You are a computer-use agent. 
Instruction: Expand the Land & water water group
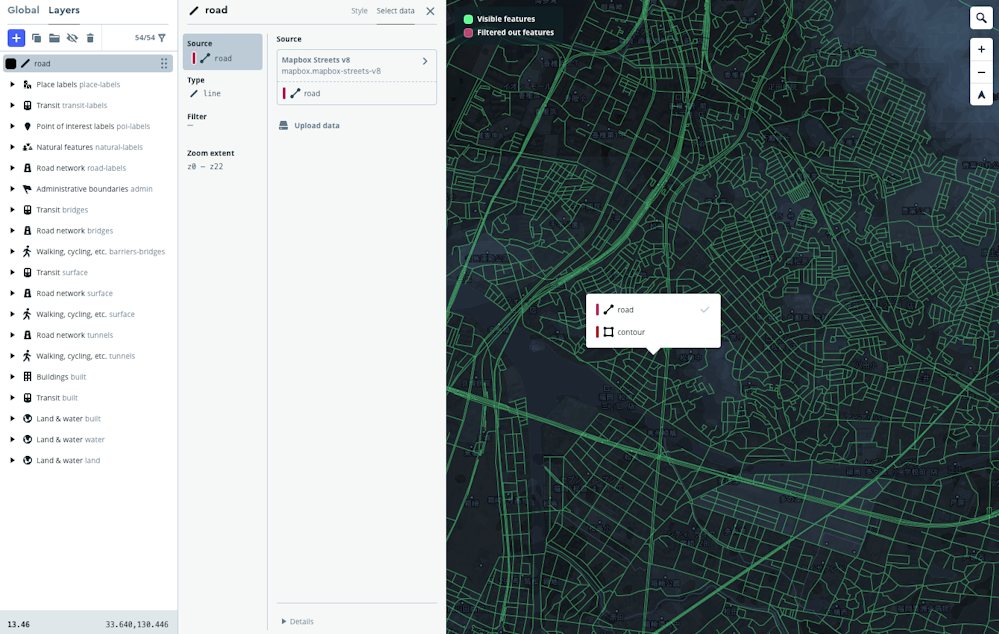coord(12,440)
